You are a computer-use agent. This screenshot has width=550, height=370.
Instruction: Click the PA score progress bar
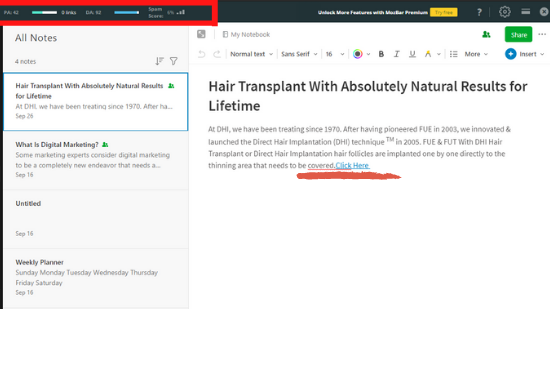pyautogui.click(x=44, y=12)
